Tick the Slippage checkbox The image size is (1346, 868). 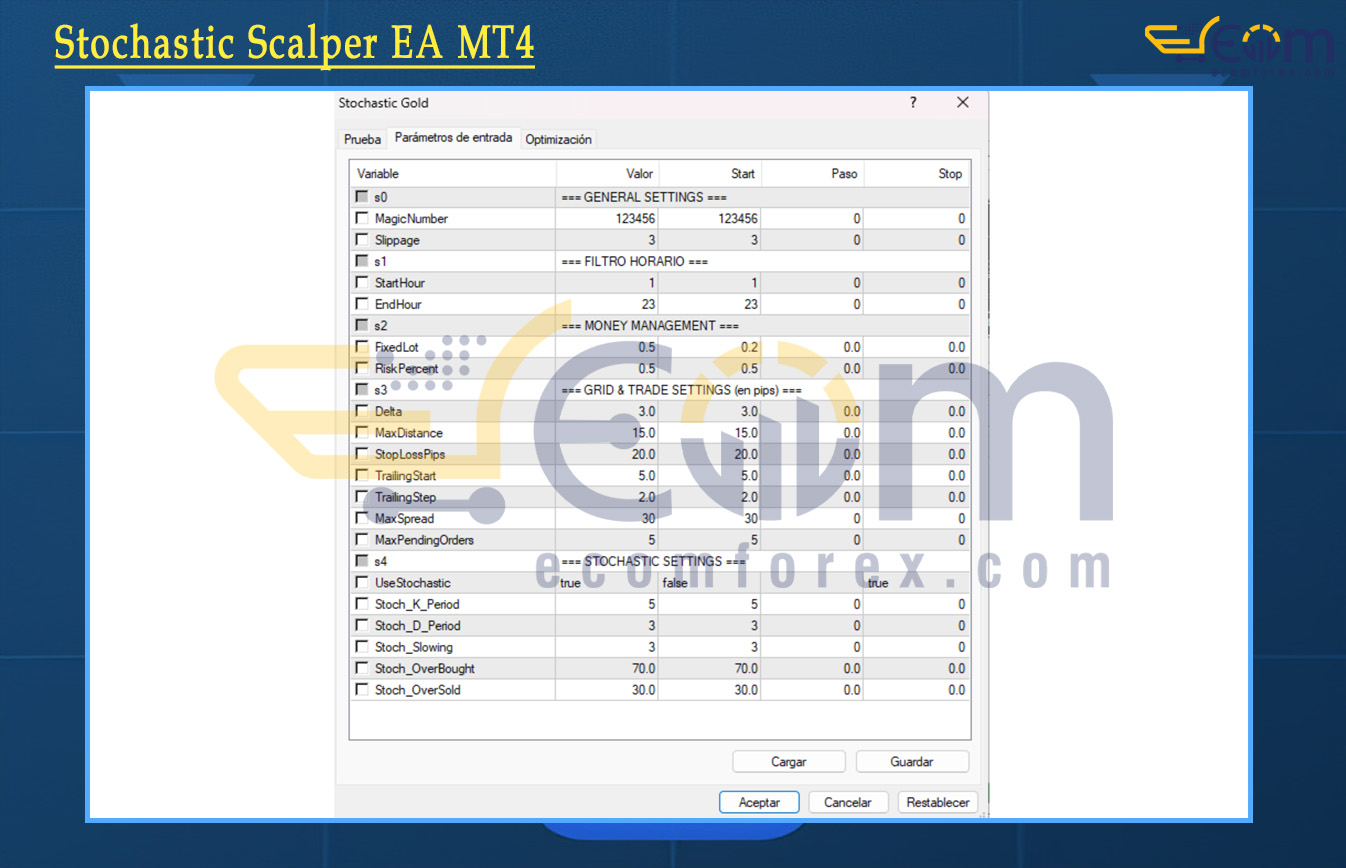click(362, 240)
